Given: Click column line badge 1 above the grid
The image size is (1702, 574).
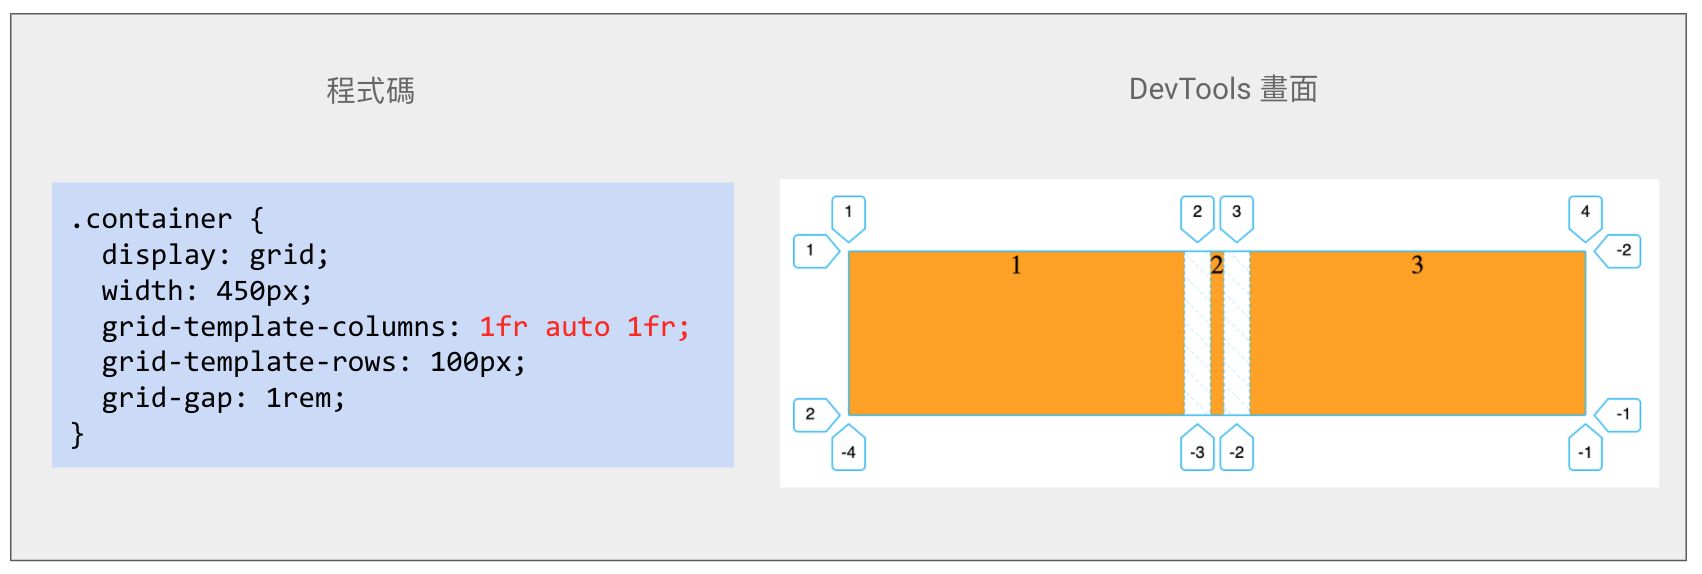Looking at the screenshot, I should 848,213.
